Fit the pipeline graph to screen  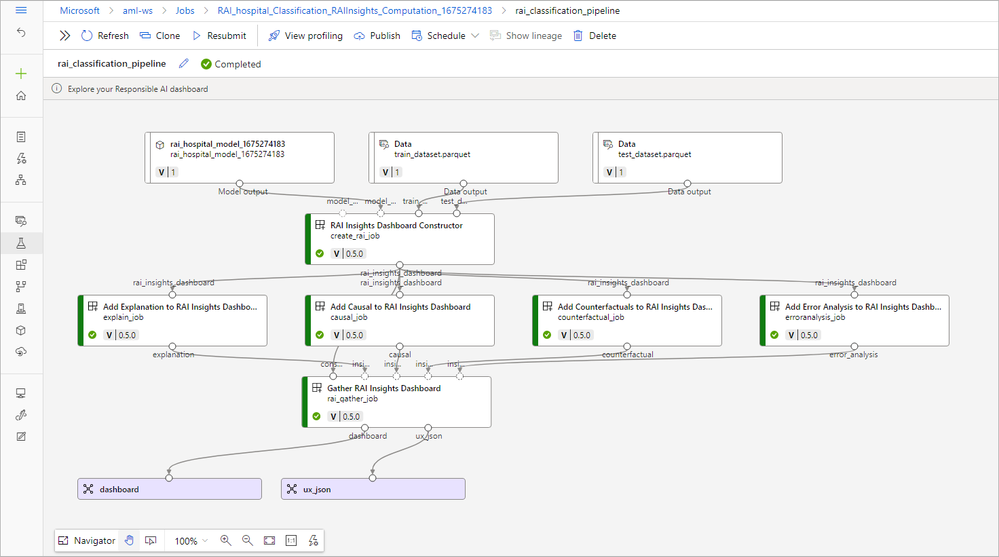coord(270,540)
